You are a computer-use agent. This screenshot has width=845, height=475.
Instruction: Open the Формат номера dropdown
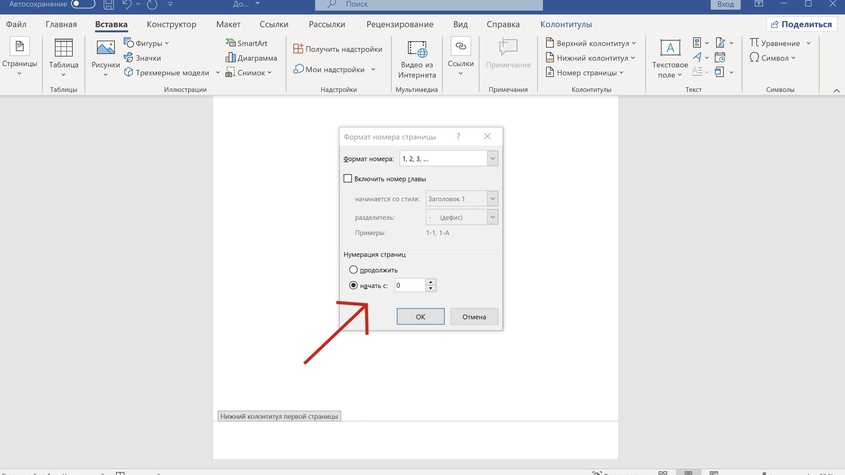(492, 158)
